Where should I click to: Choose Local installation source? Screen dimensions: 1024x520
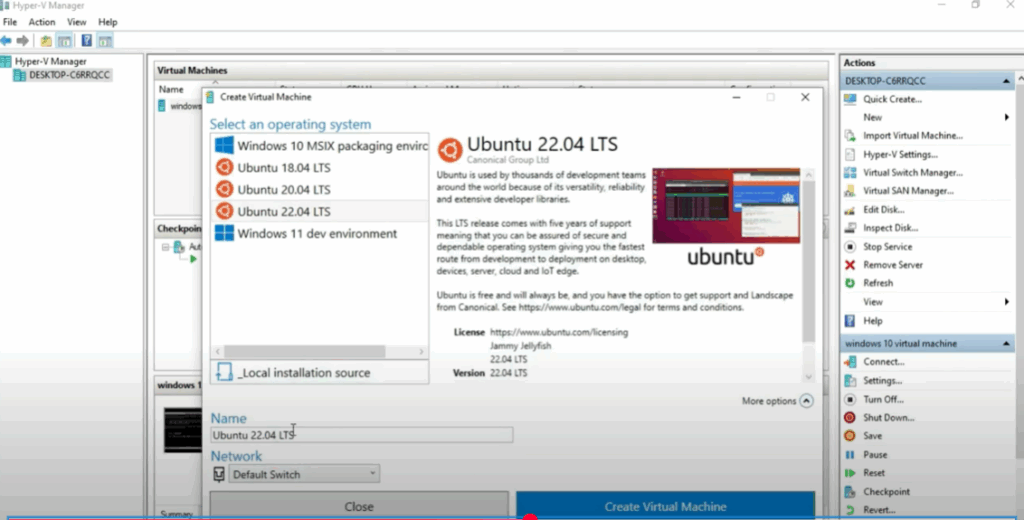point(320,372)
